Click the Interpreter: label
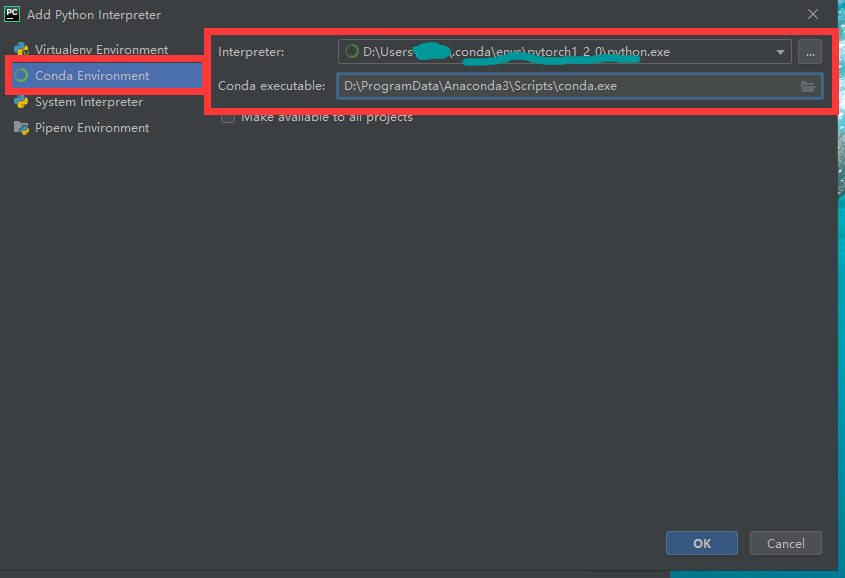The width and height of the screenshot is (845, 578). coord(251,52)
